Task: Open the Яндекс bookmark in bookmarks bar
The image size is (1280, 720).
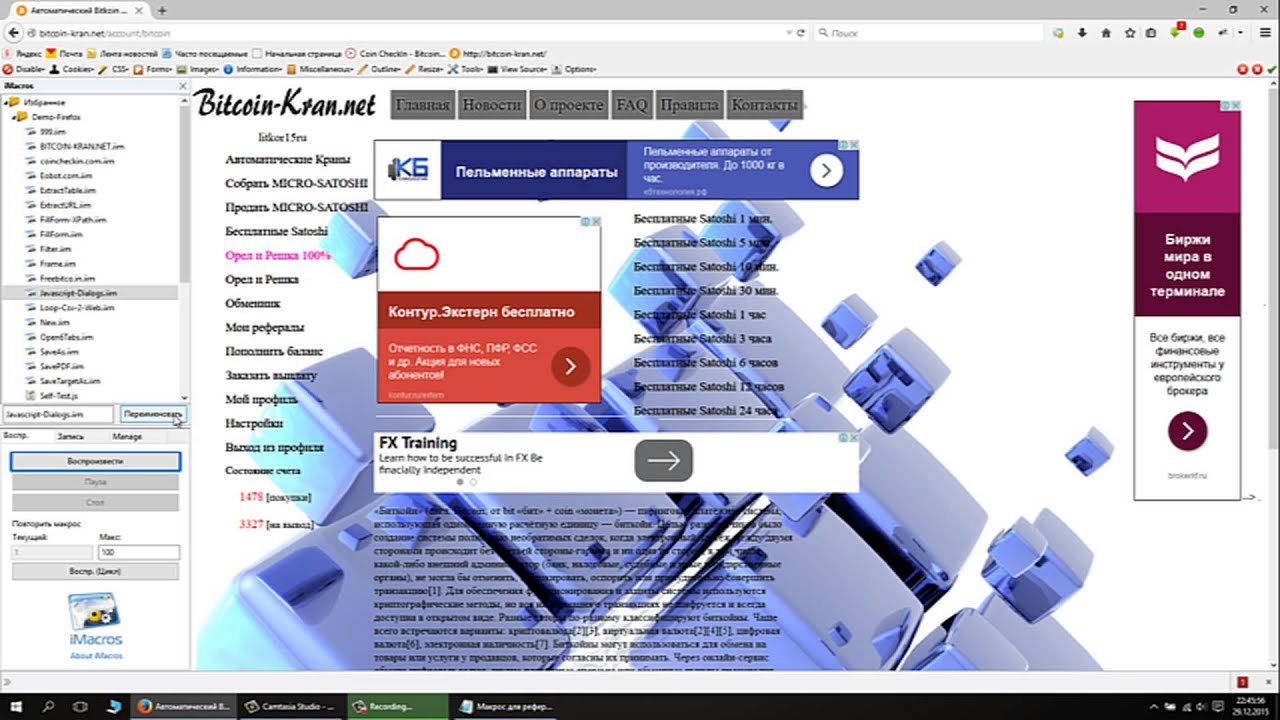Action: [21, 53]
